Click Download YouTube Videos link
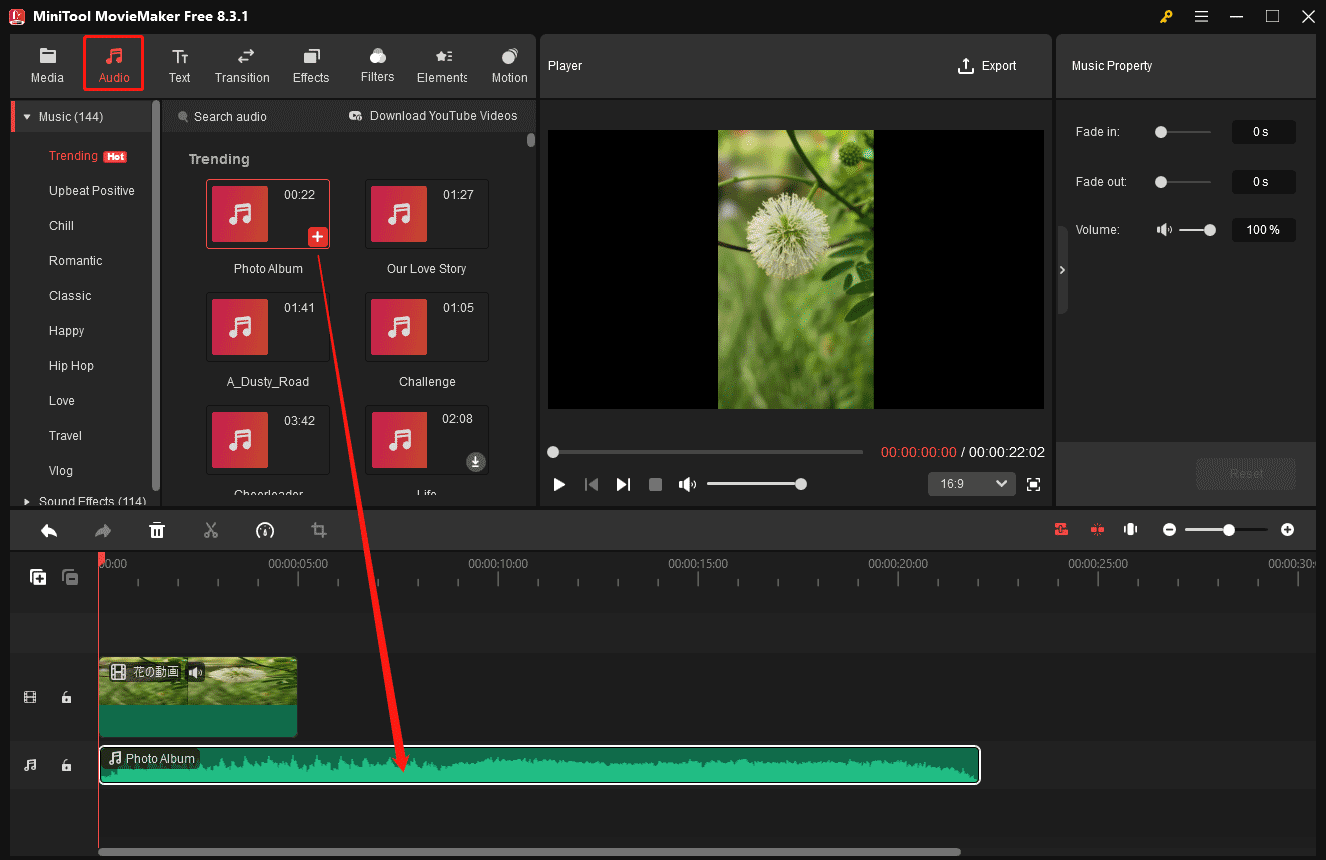 [x=433, y=116]
